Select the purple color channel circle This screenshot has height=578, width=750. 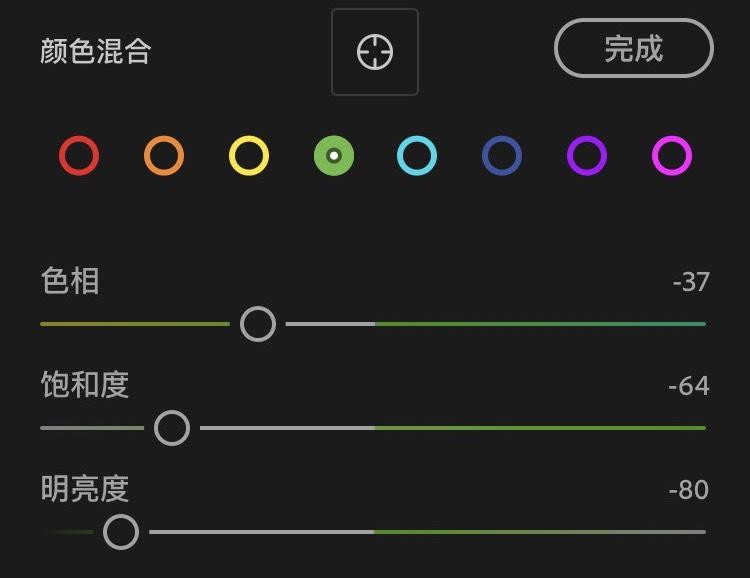pyautogui.click(x=587, y=156)
